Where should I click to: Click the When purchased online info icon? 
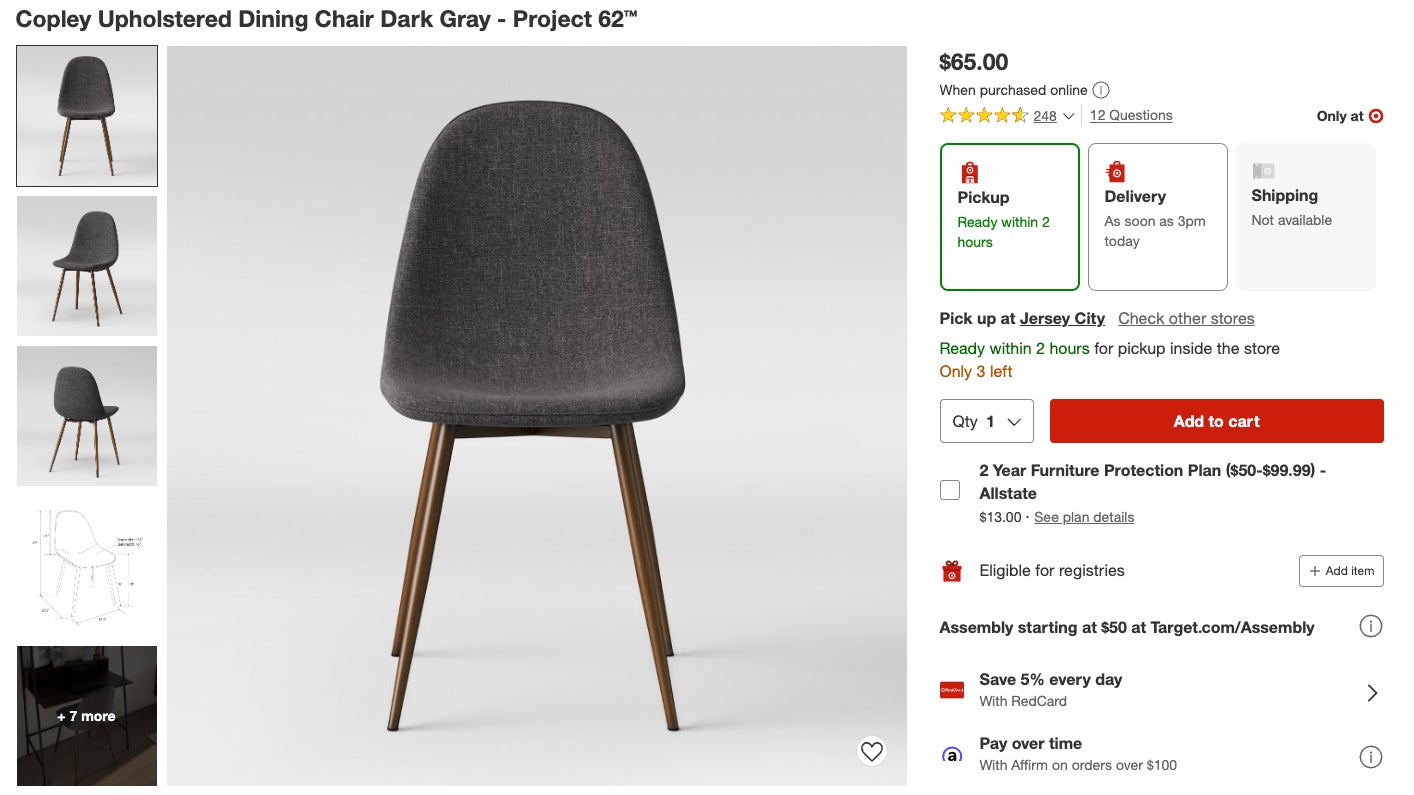[x=1101, y=90]
